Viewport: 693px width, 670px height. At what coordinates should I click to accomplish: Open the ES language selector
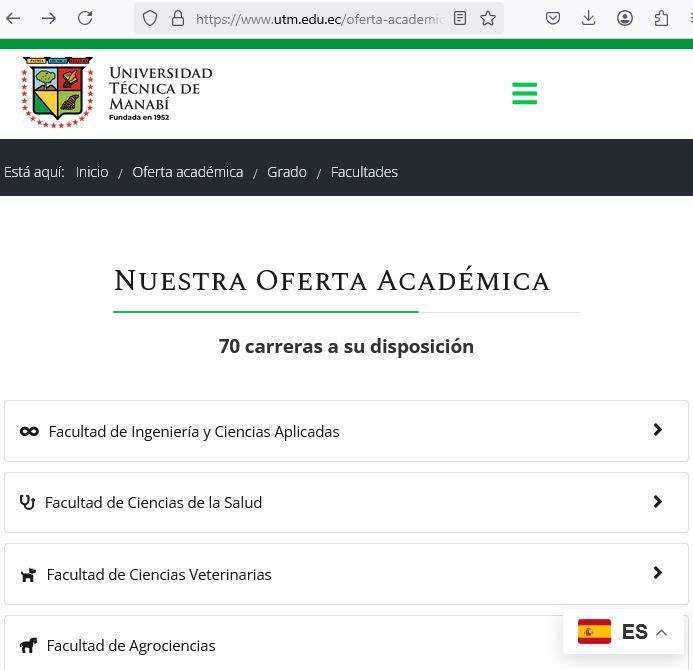click(x=623, y=632)
